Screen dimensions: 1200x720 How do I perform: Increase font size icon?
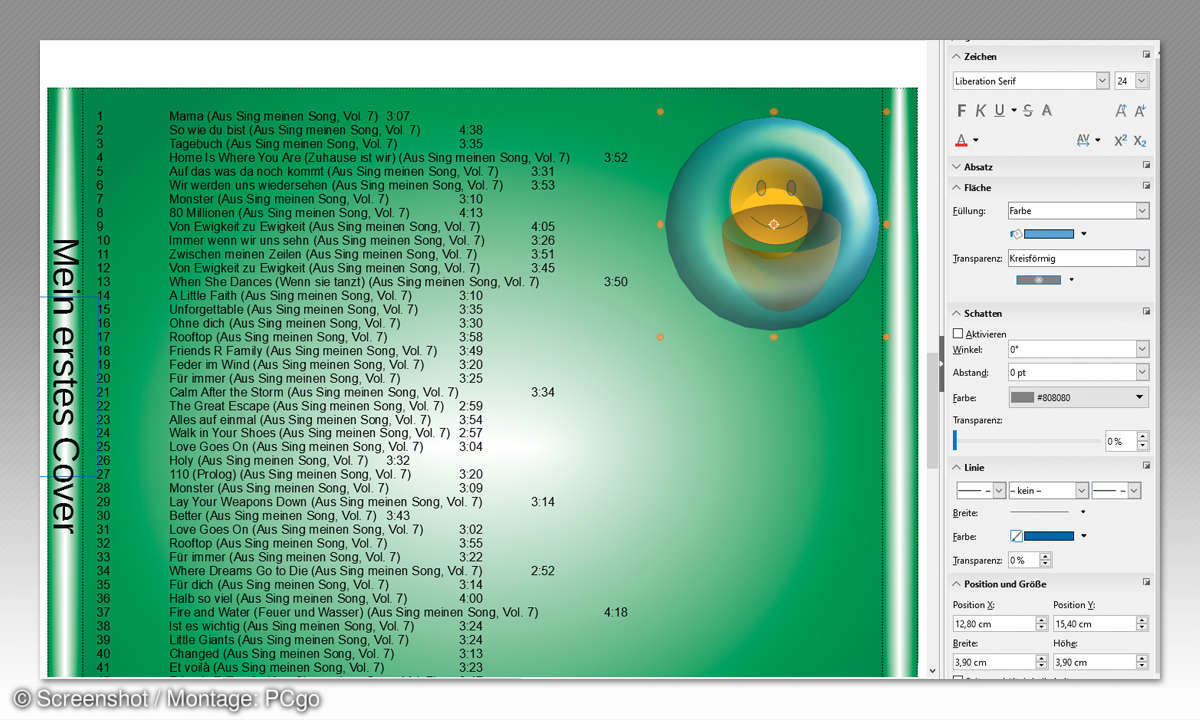[x=1121, y=110]
